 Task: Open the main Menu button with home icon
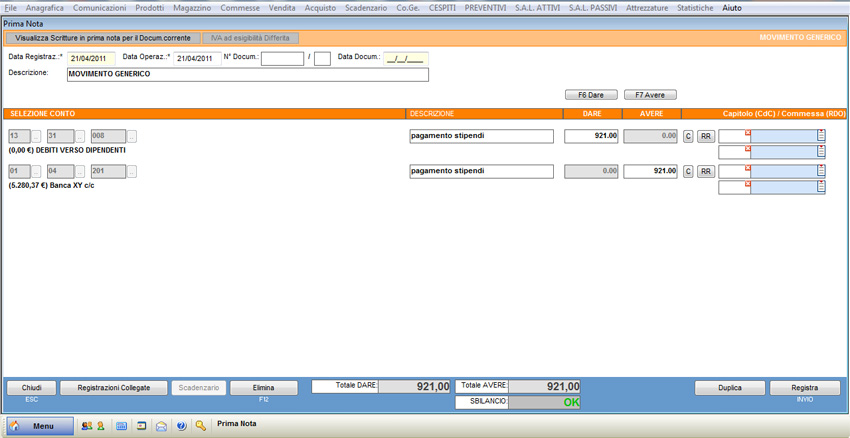point(40,425)
